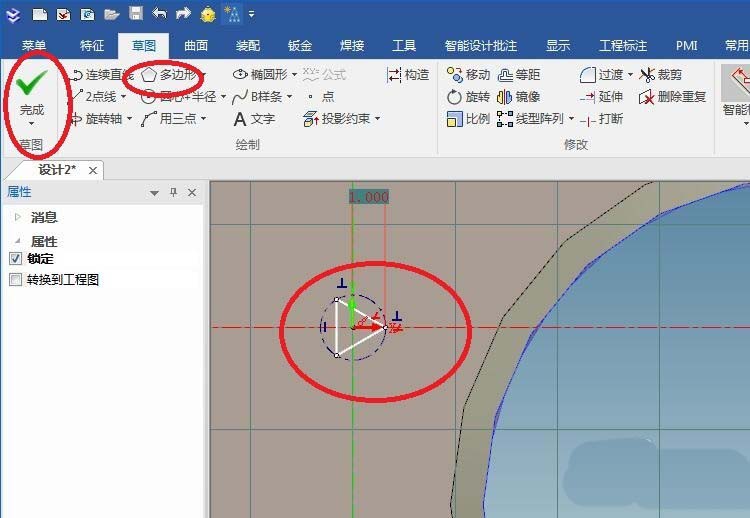Screen dimensions: 750x518
Task: Switch to the 工程标注 ribbon tab
Action: point(623,45)
